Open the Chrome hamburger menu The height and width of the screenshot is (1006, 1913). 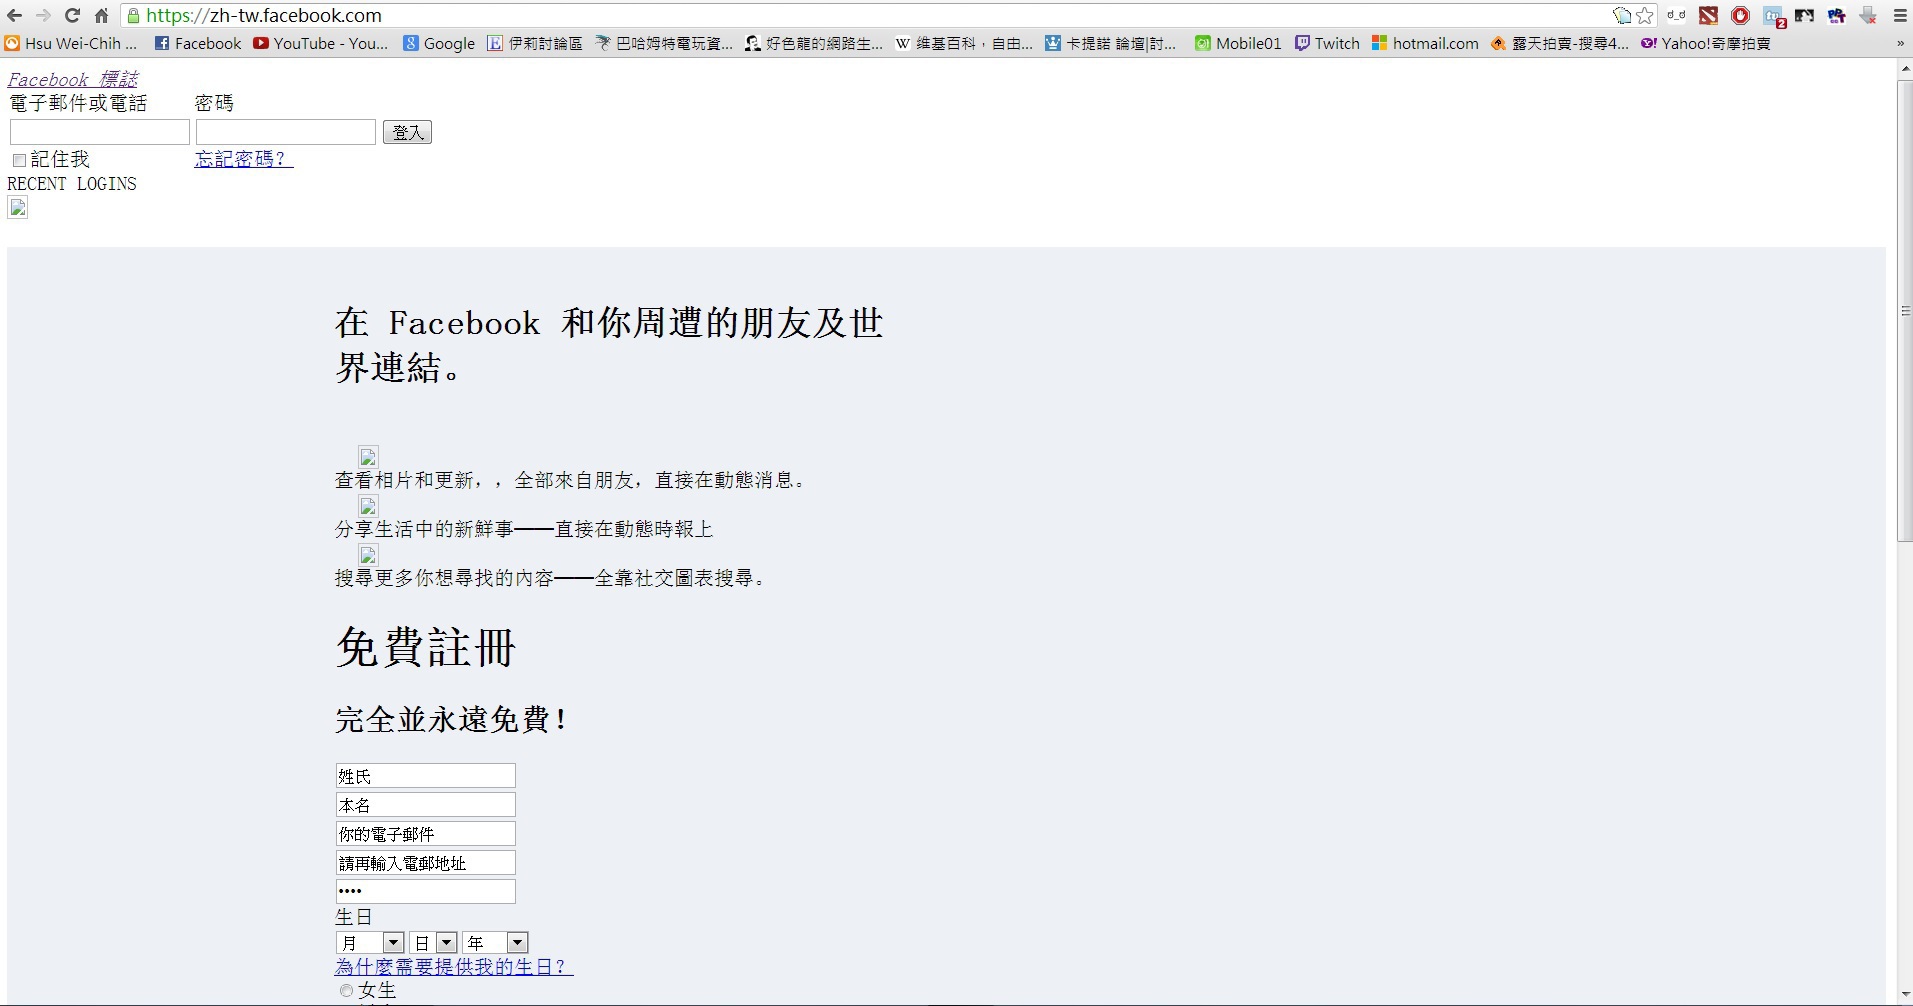point(1900,16)
